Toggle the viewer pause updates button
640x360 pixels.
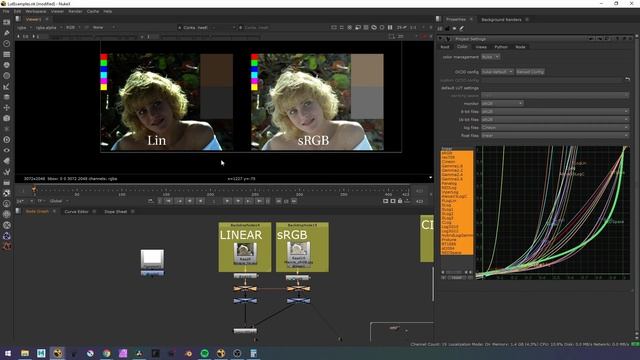click(x=390, y=27)
